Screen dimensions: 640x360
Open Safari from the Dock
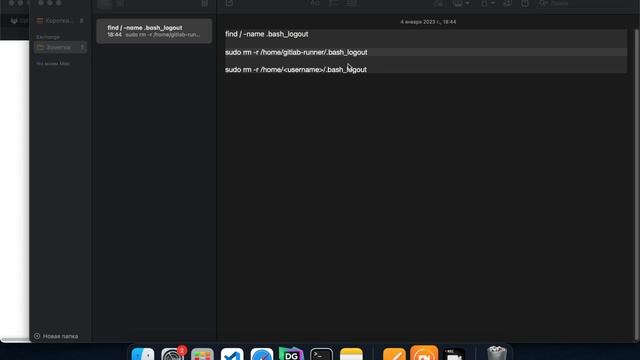point(262,354)
